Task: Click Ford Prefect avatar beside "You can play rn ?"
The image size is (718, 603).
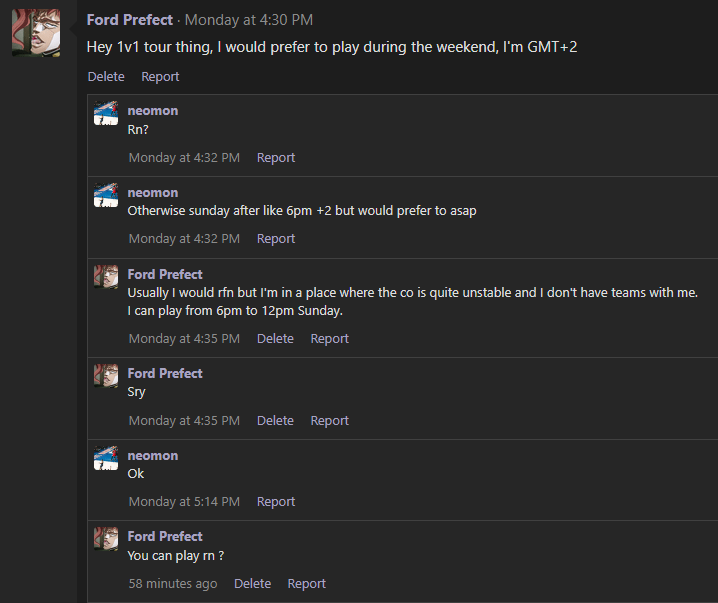Action: (x=106, y=539)
